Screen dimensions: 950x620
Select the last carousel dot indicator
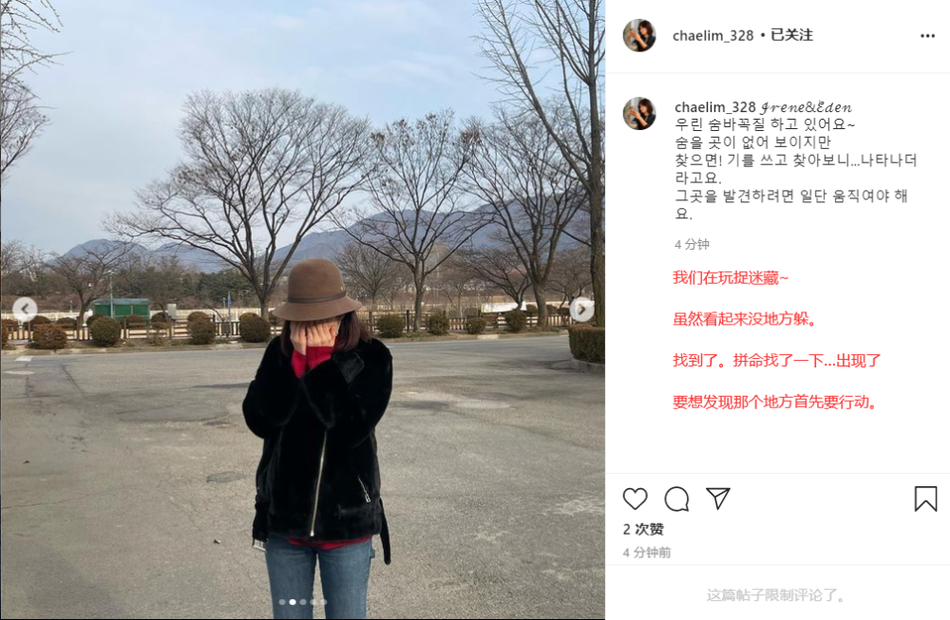coord(324,602)
